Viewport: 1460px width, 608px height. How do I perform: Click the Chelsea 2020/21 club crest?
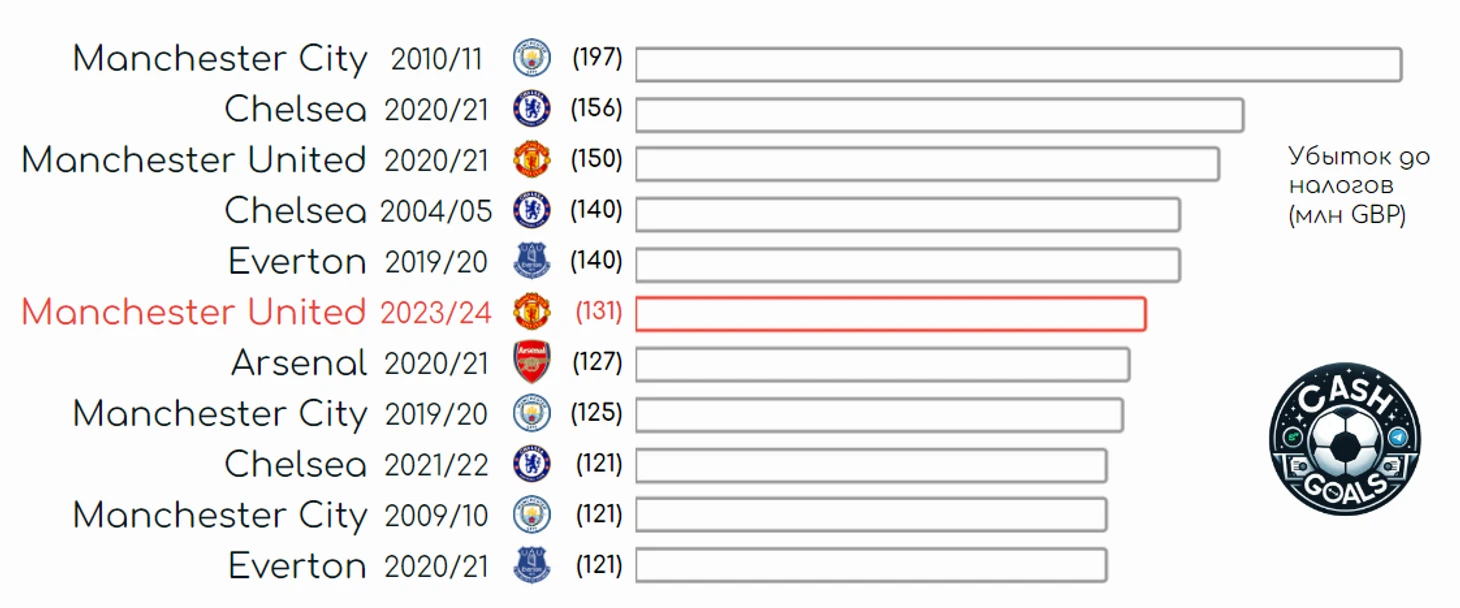click(x=532, y=109)
